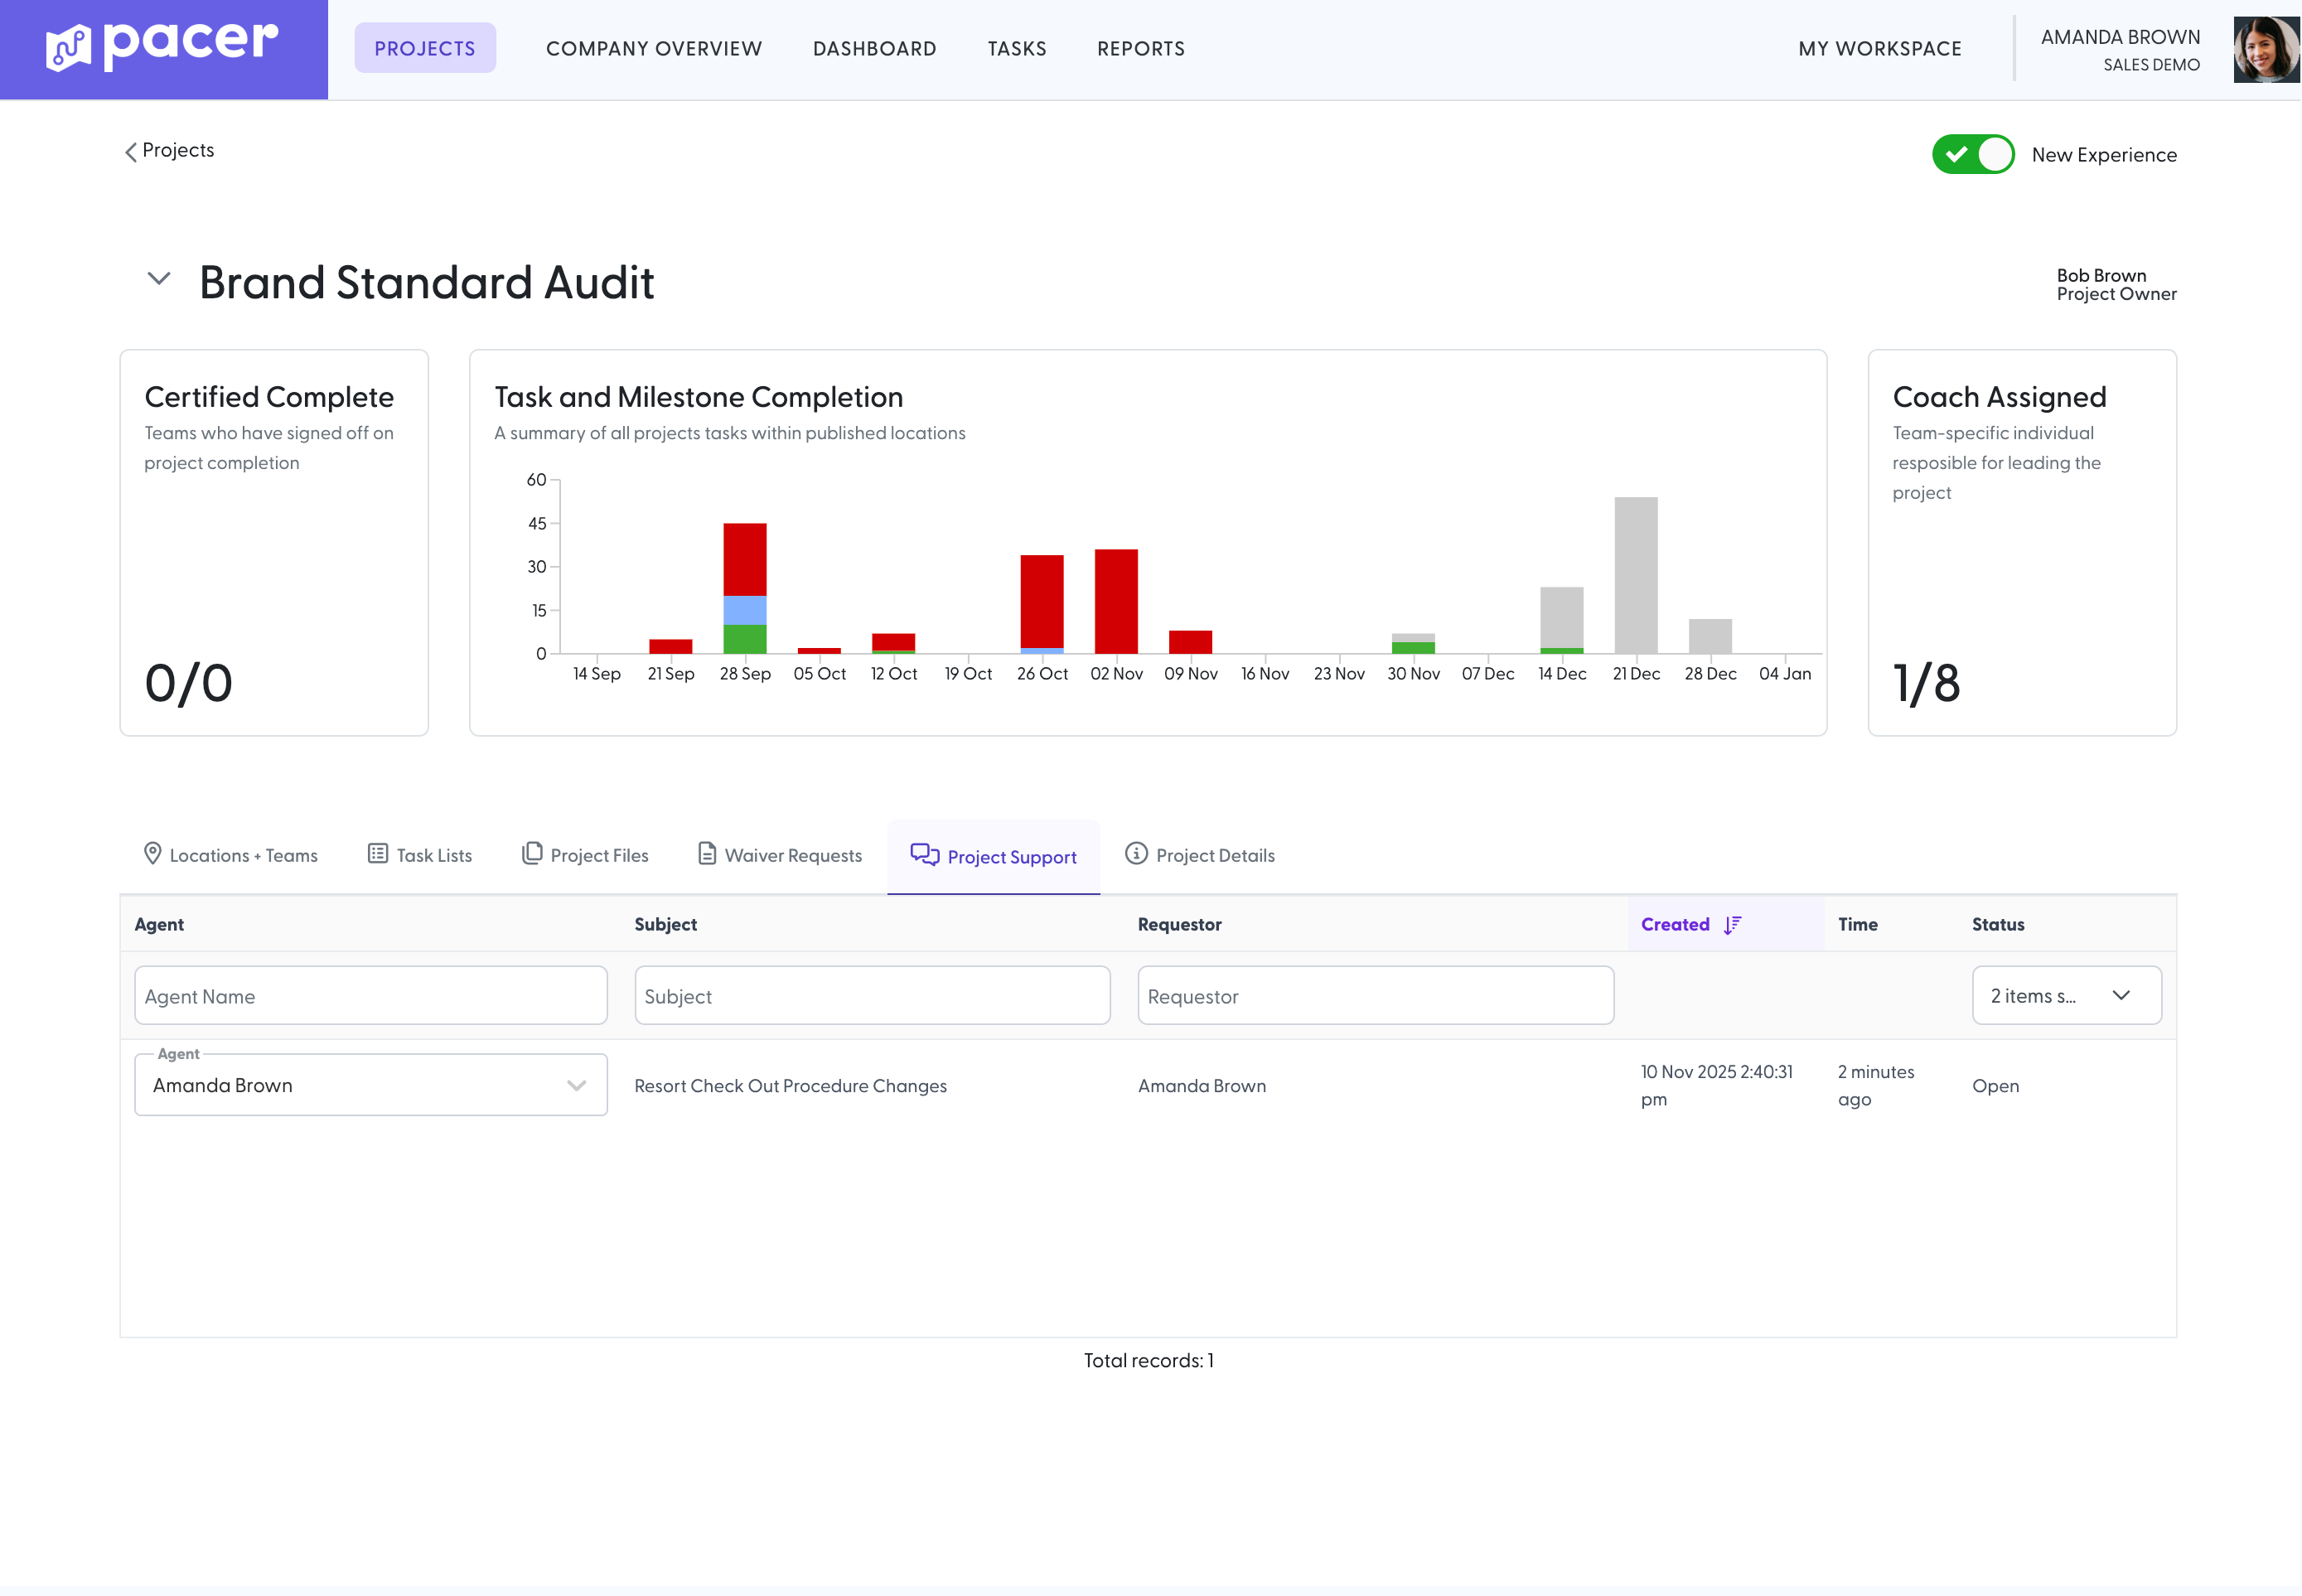Click the Brand Standard Audit title

427,282
